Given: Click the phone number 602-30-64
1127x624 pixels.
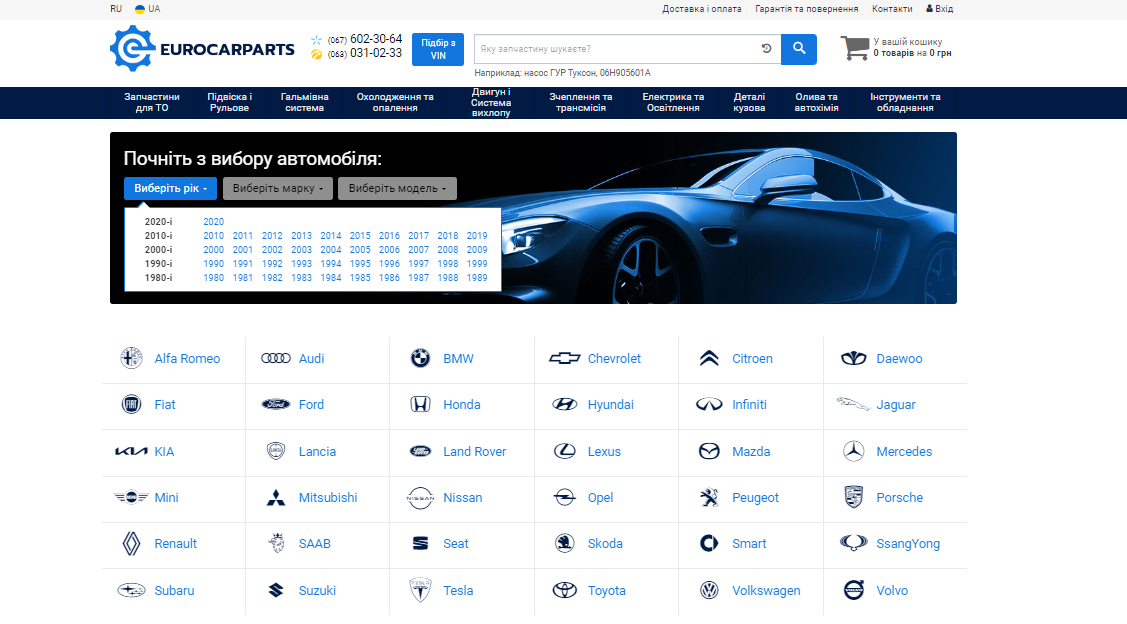Looking at the screenshot, I should tap(376, 39).
